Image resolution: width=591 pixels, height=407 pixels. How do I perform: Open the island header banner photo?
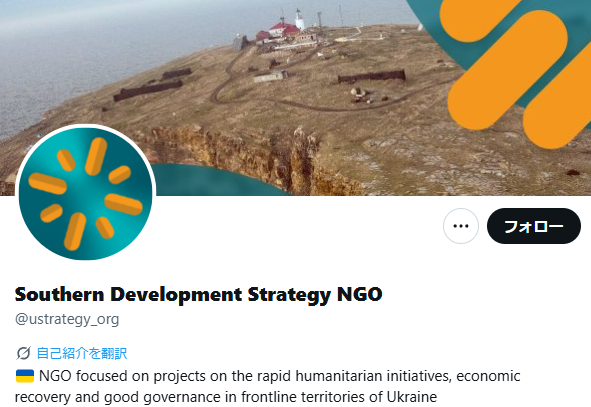[x=296, y=98]
